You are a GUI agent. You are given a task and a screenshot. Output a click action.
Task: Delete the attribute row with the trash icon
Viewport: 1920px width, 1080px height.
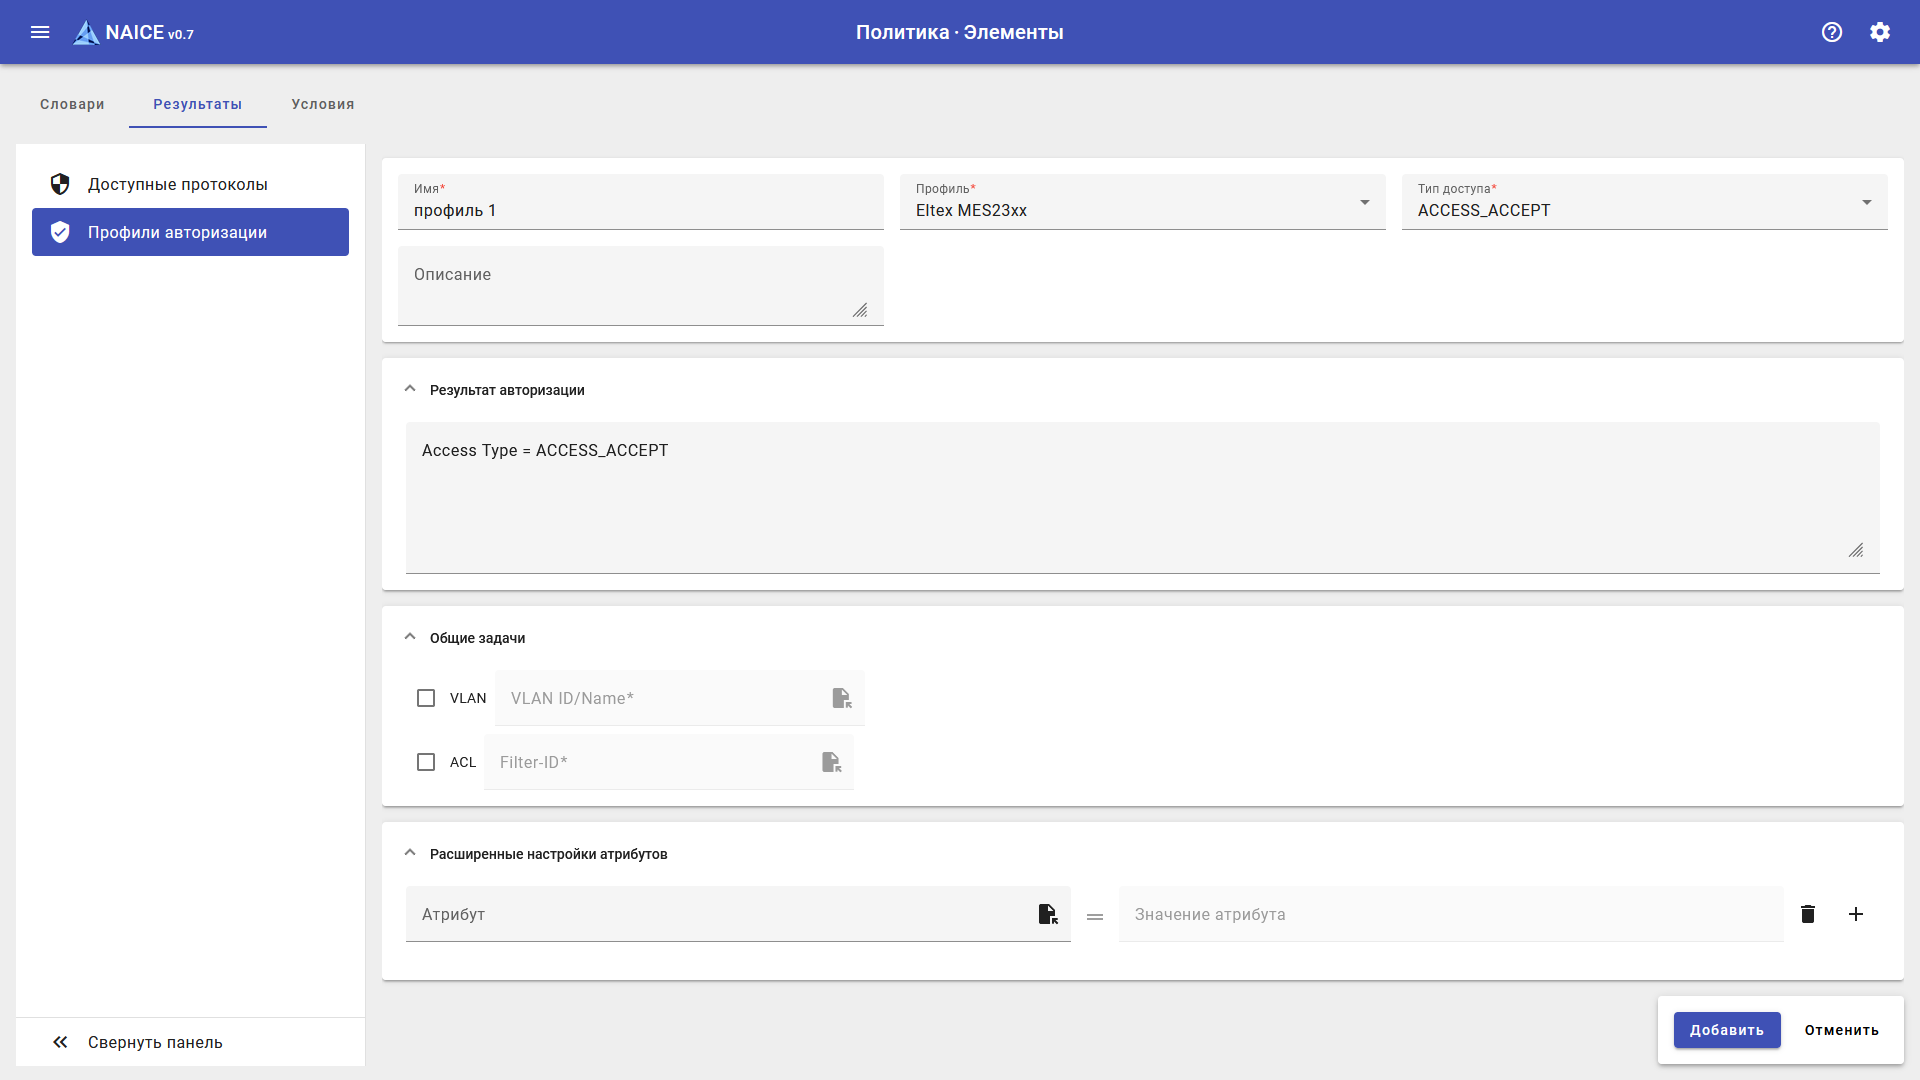coord(1808,914)
